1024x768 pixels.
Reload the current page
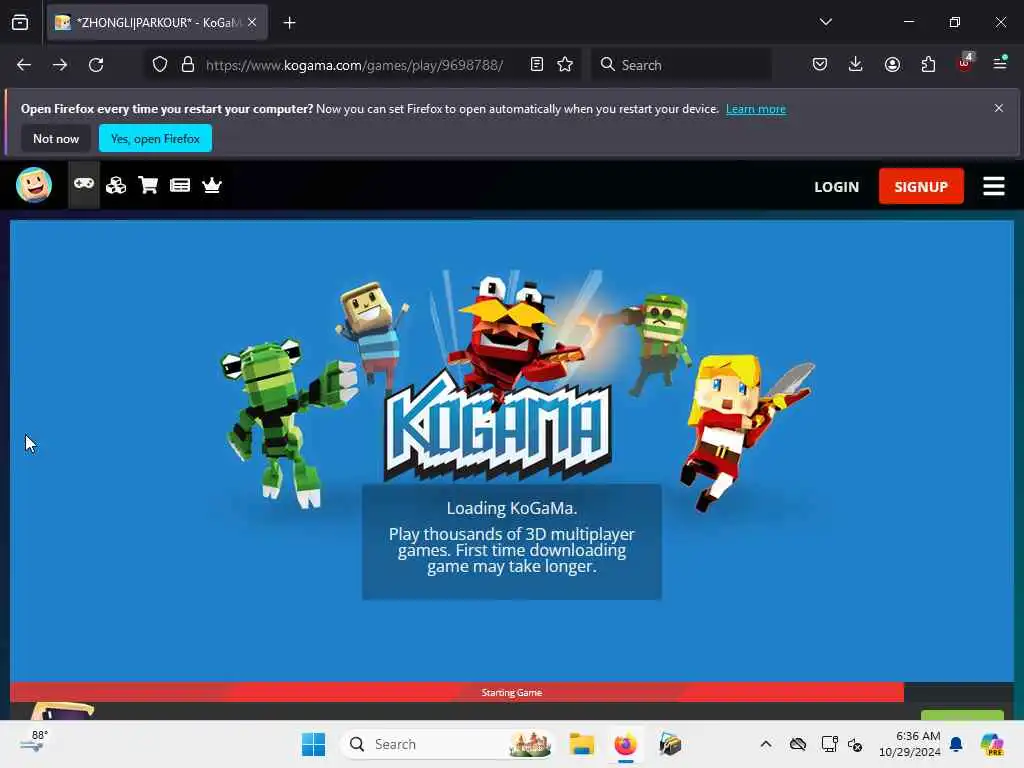[x=96, y=65]
